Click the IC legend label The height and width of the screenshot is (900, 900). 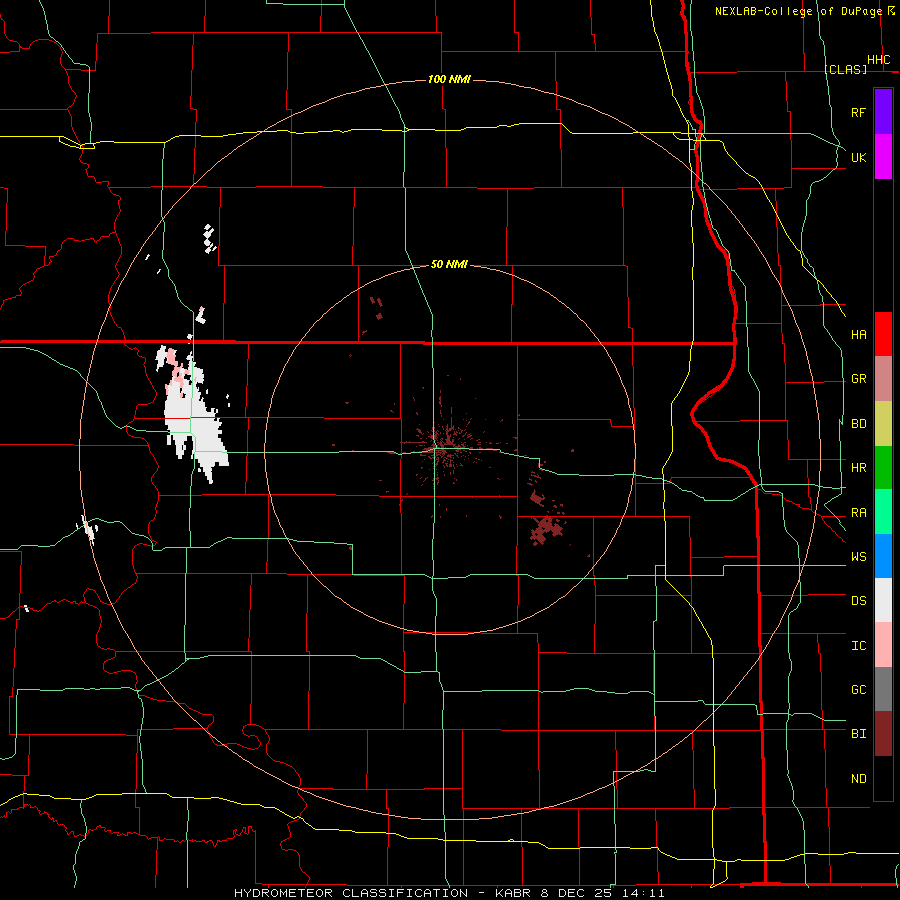[x=858, y=646]
